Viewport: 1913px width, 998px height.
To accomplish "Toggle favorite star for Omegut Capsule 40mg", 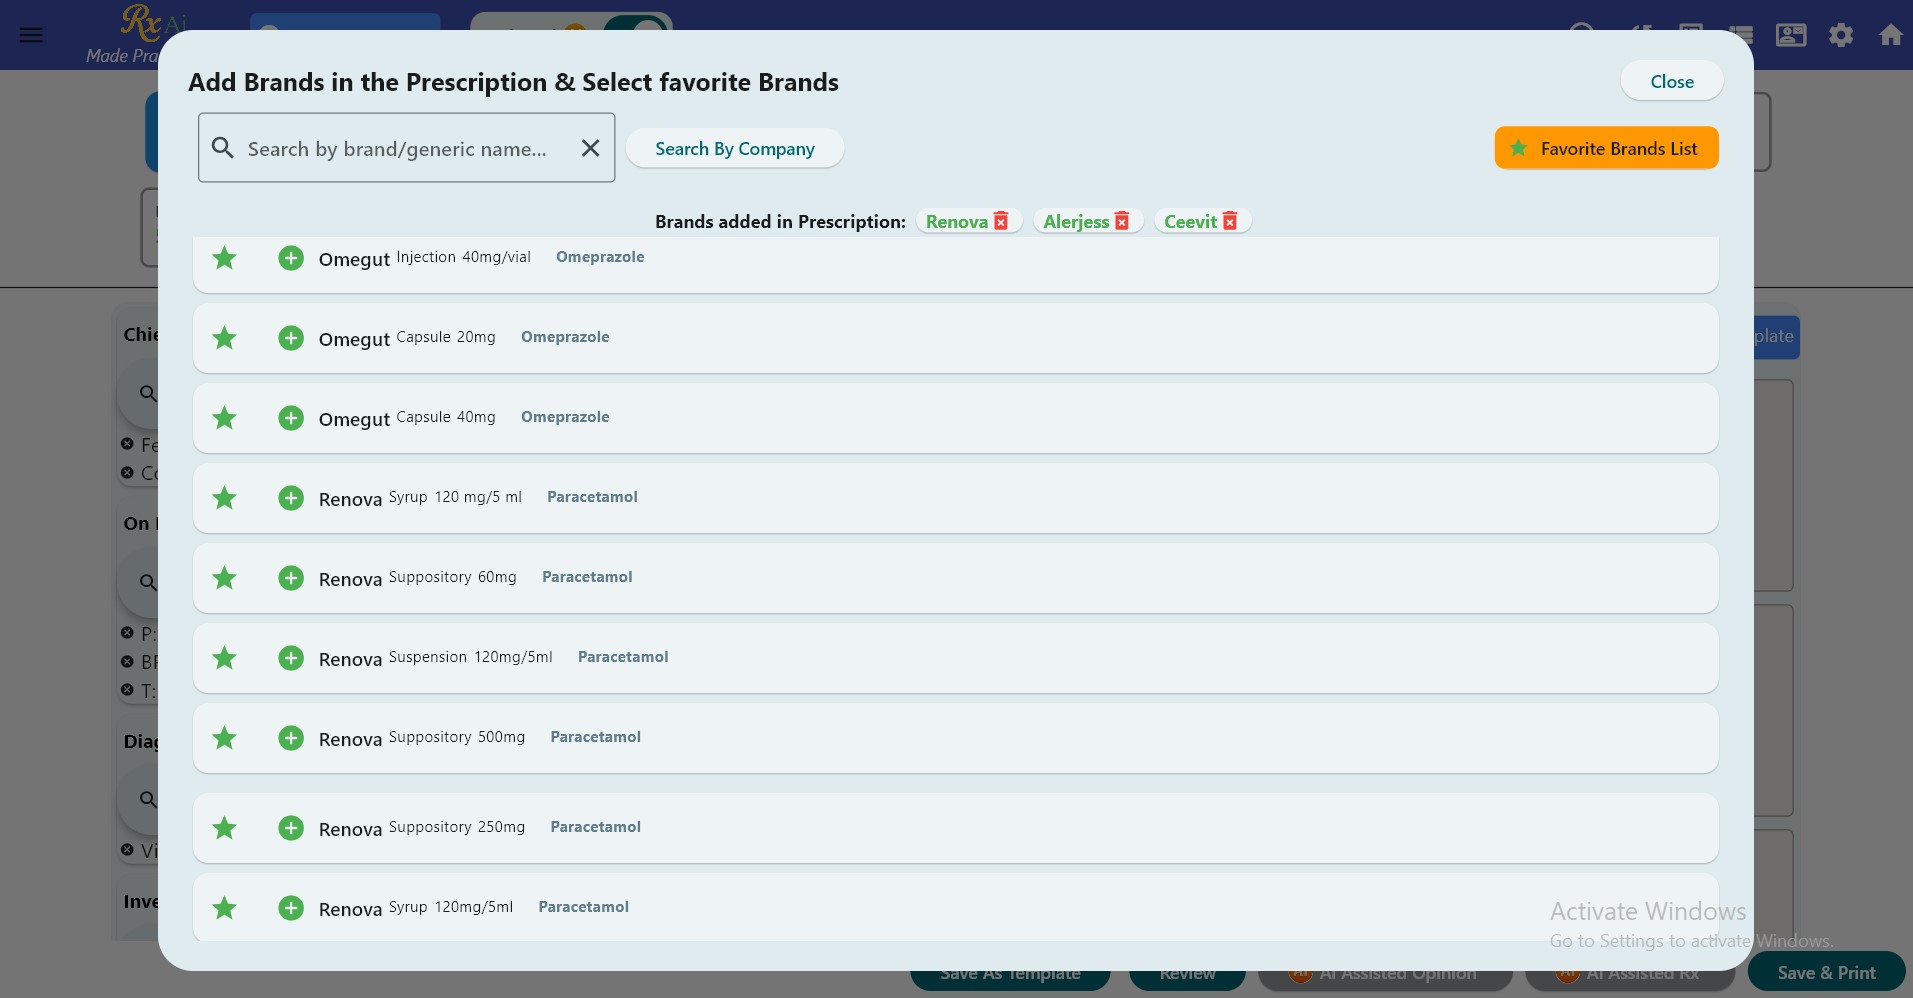I will [225, 418].
